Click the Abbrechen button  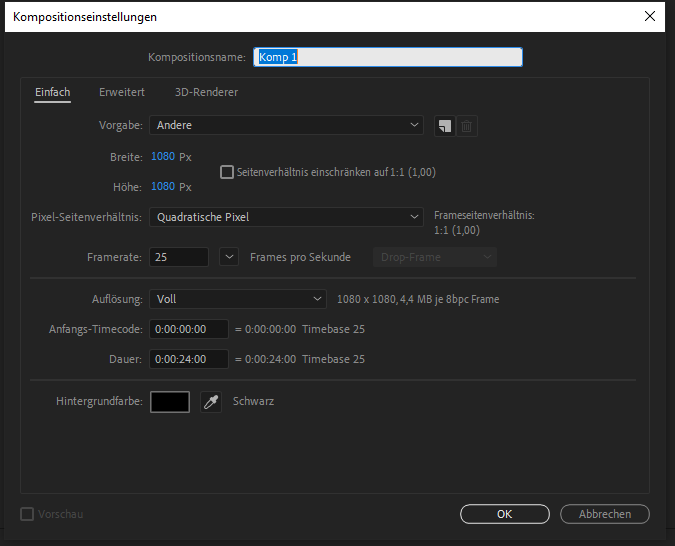[605, 514]
